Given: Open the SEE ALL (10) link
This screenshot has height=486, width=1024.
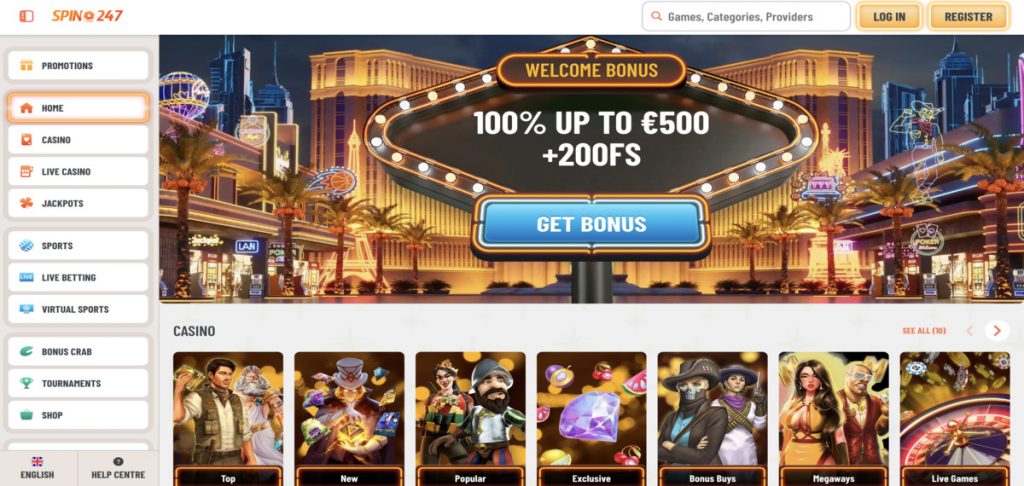Looking at the screenshot, I should click(x=924, y=331).
